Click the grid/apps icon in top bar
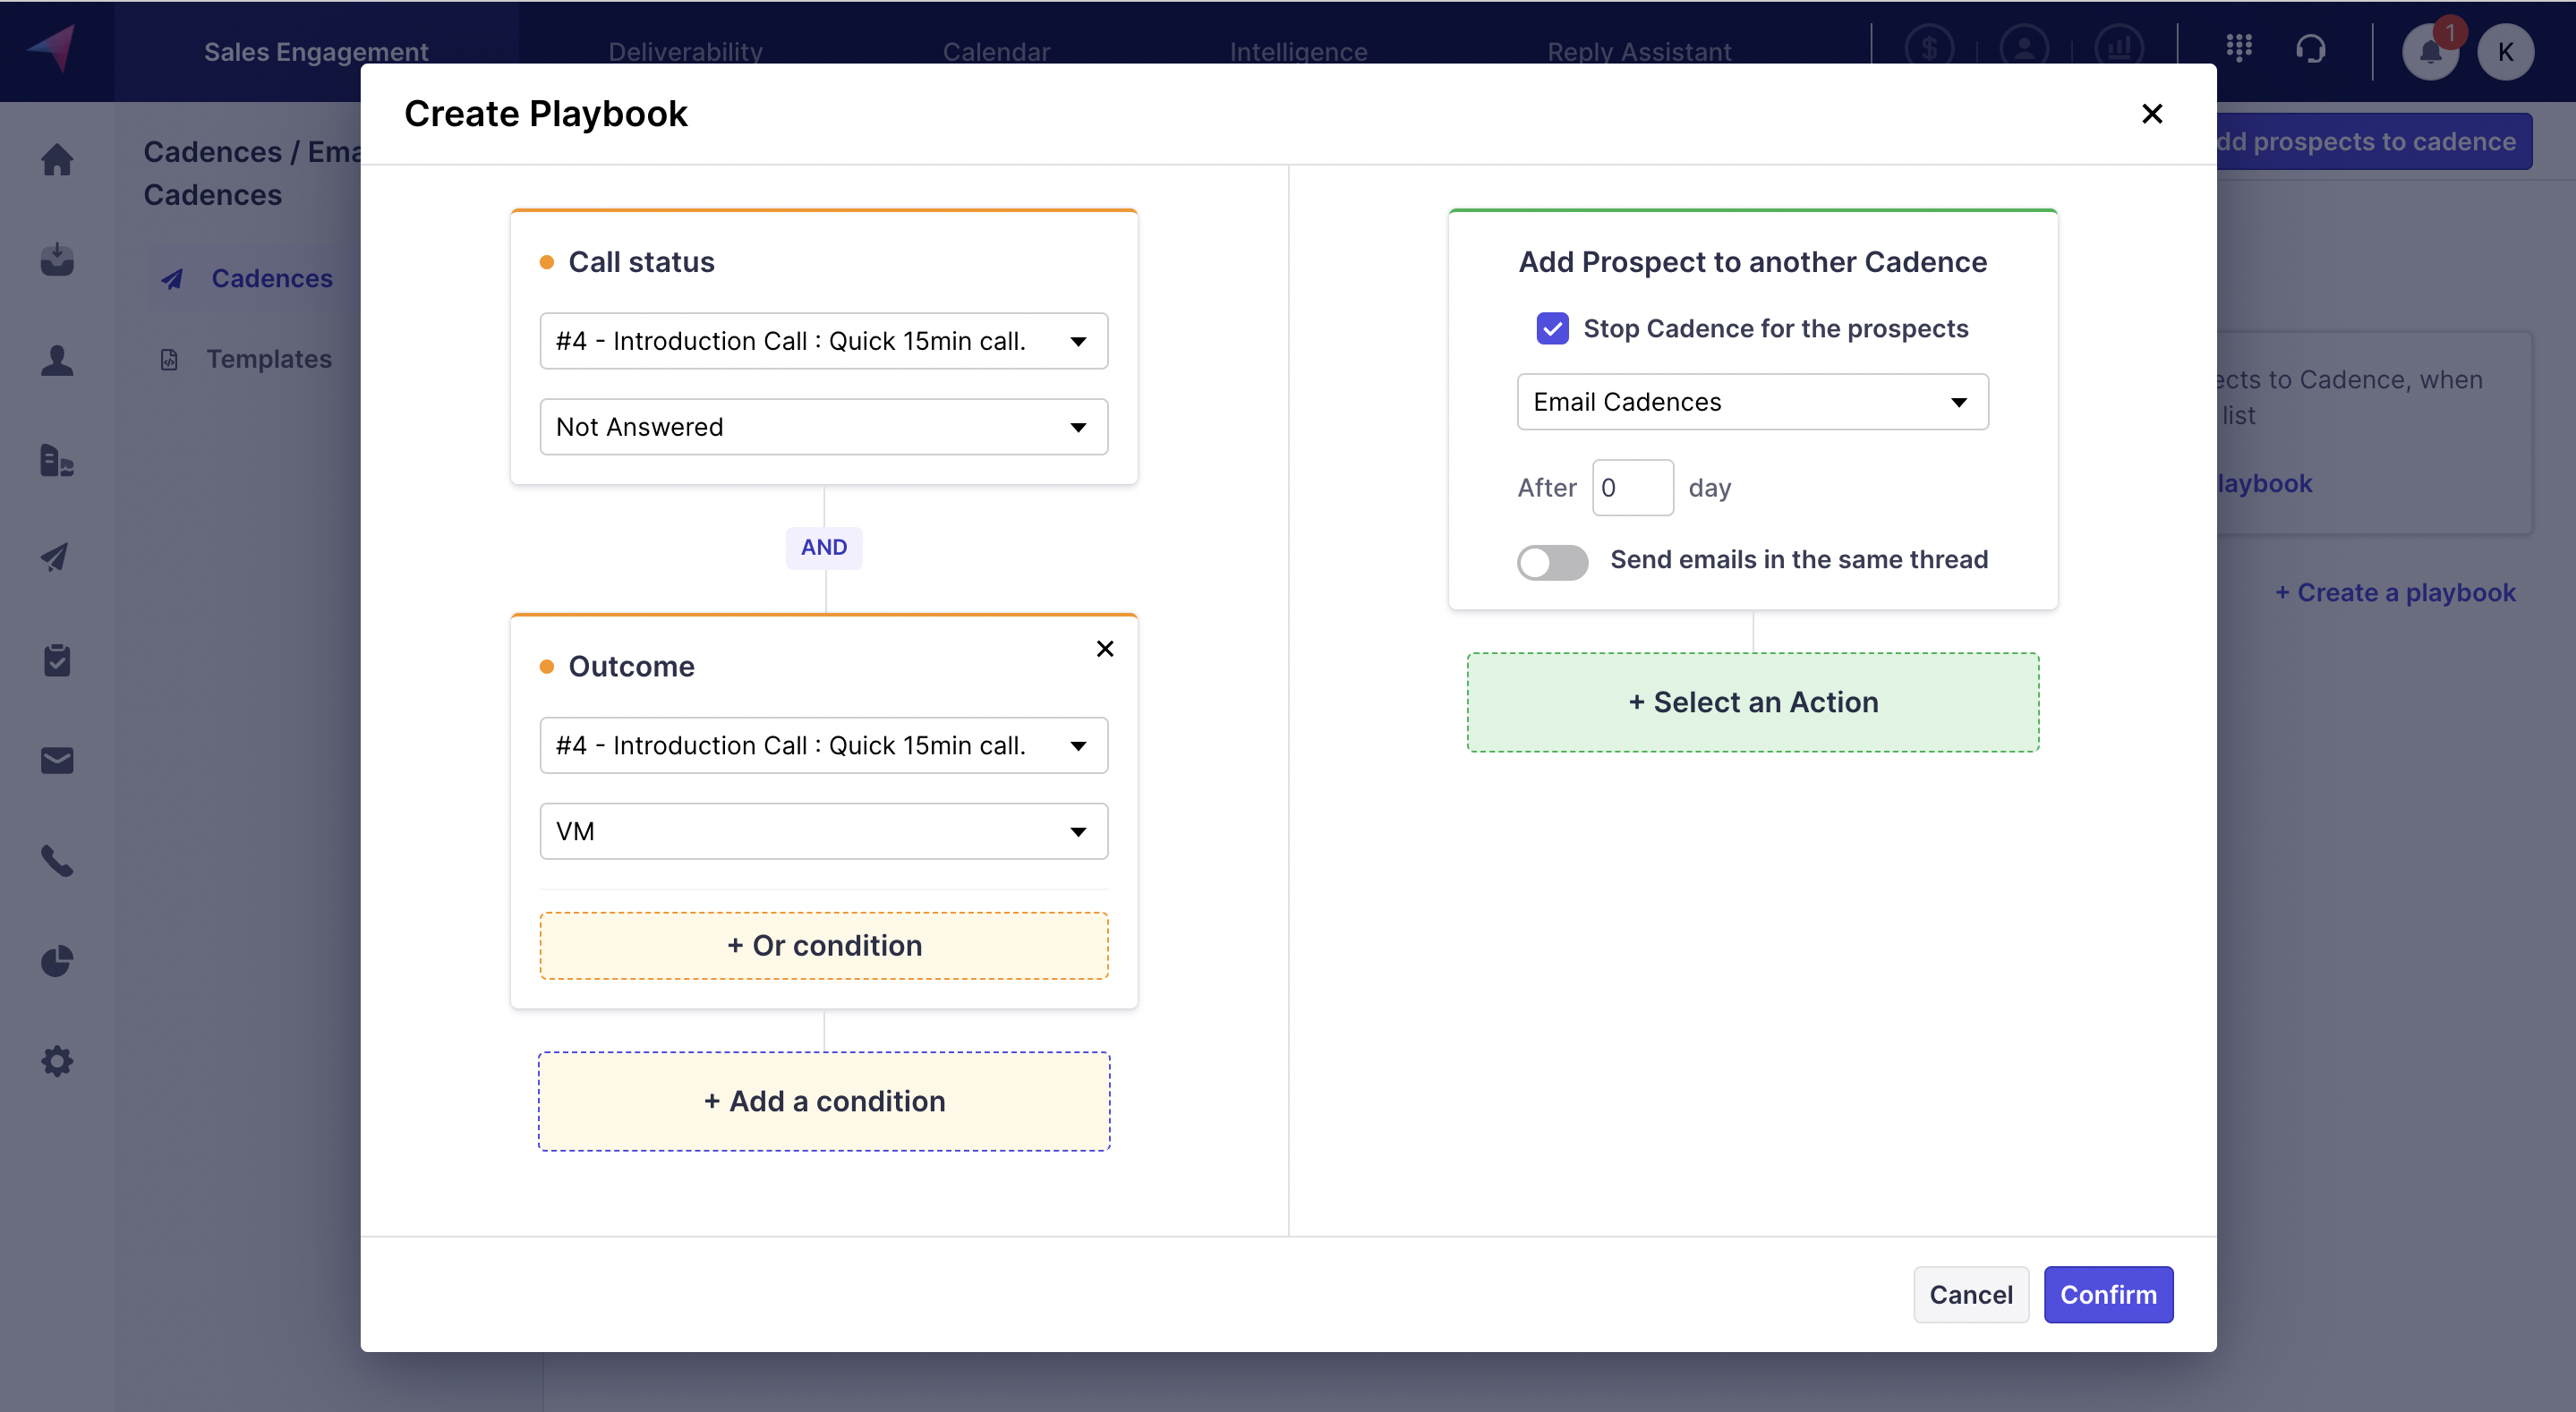The image size is (2576, 1412). pos(2239,47)
